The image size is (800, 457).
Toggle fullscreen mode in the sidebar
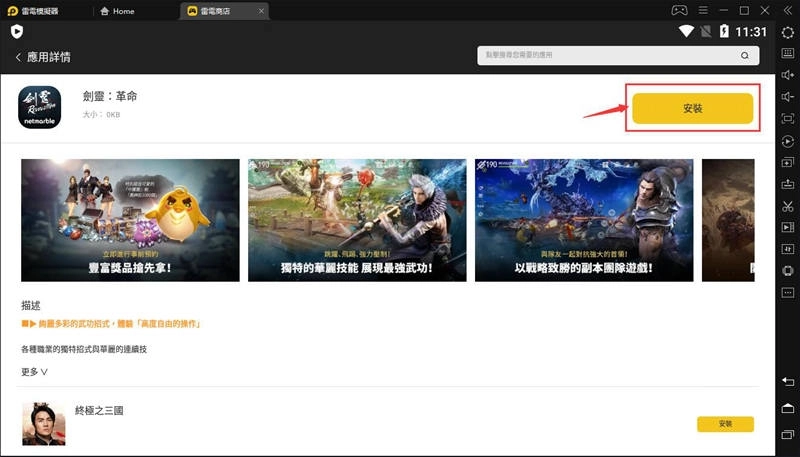tap(788, 119)
